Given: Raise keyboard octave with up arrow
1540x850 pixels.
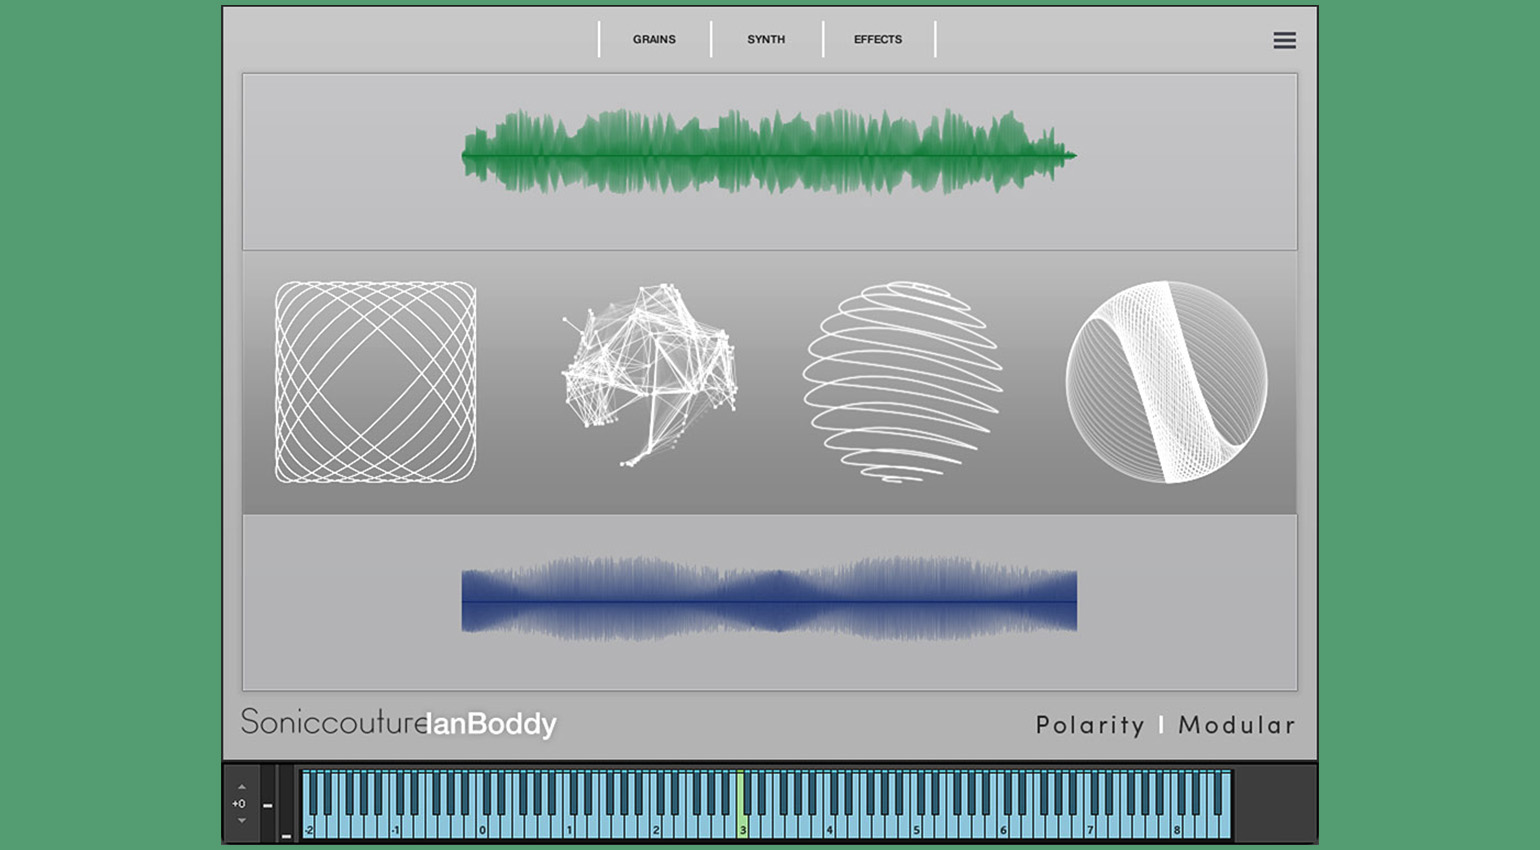Looking at the screenshot, I should tap(241, 787).
